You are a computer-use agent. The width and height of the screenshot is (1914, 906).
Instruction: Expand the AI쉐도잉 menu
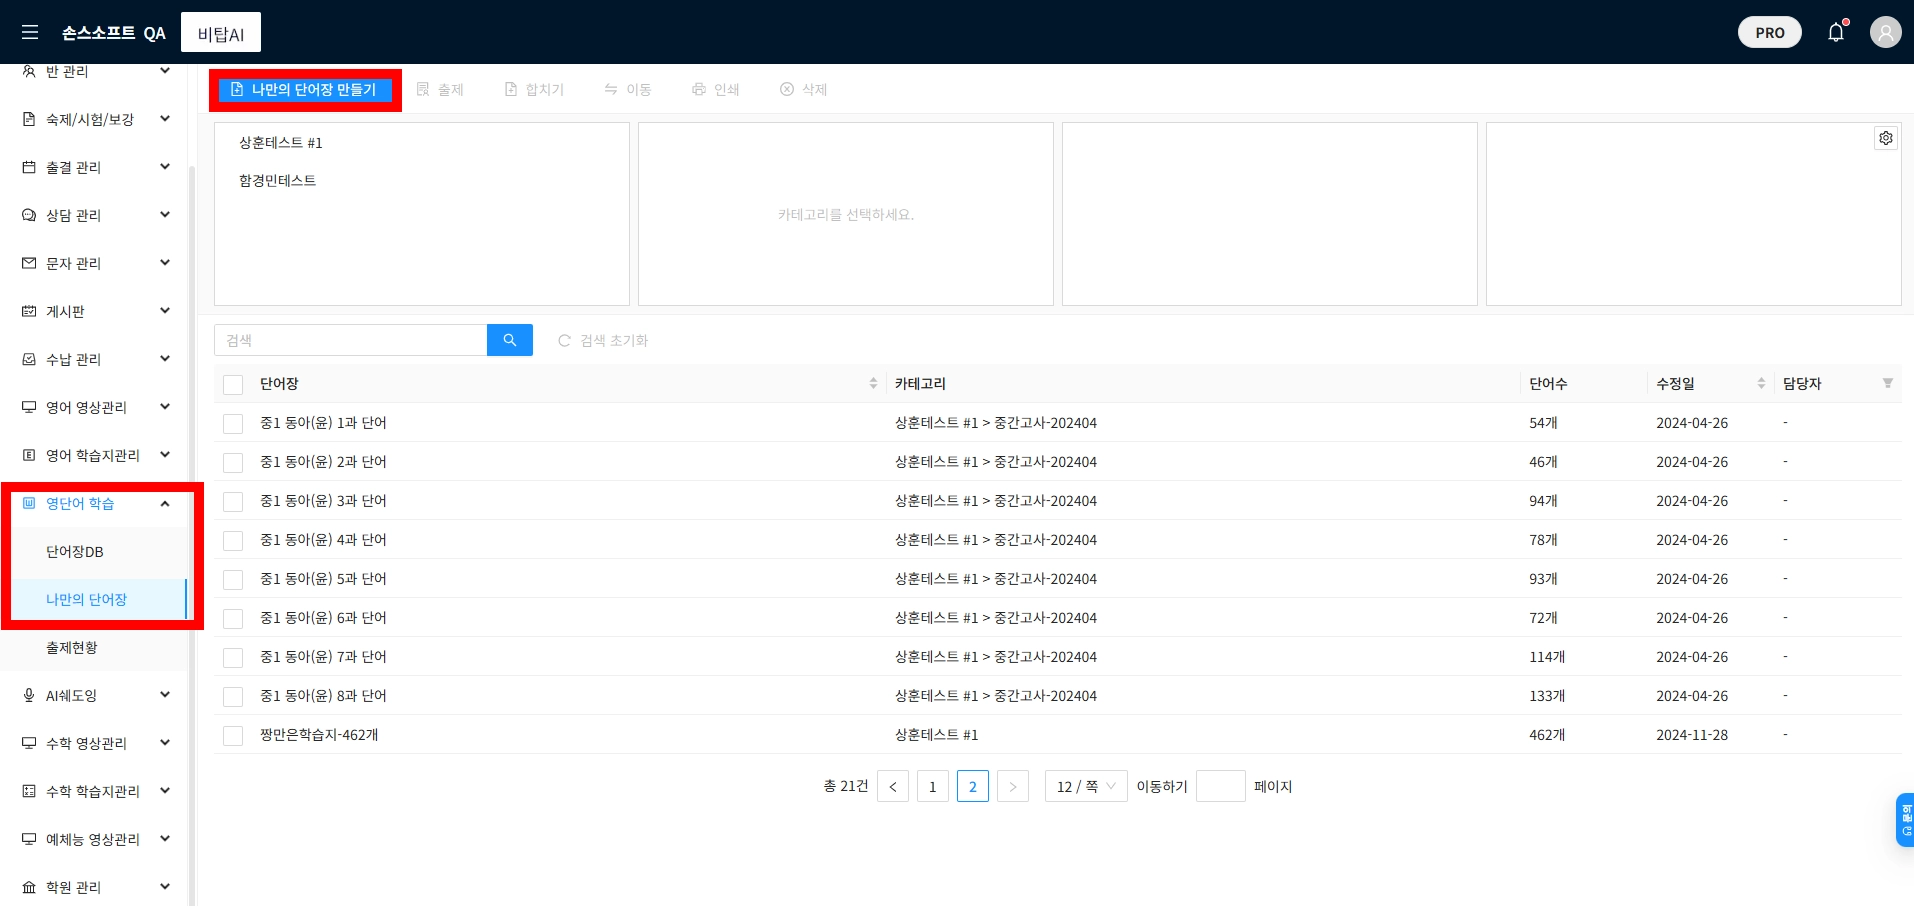(96, 695)
